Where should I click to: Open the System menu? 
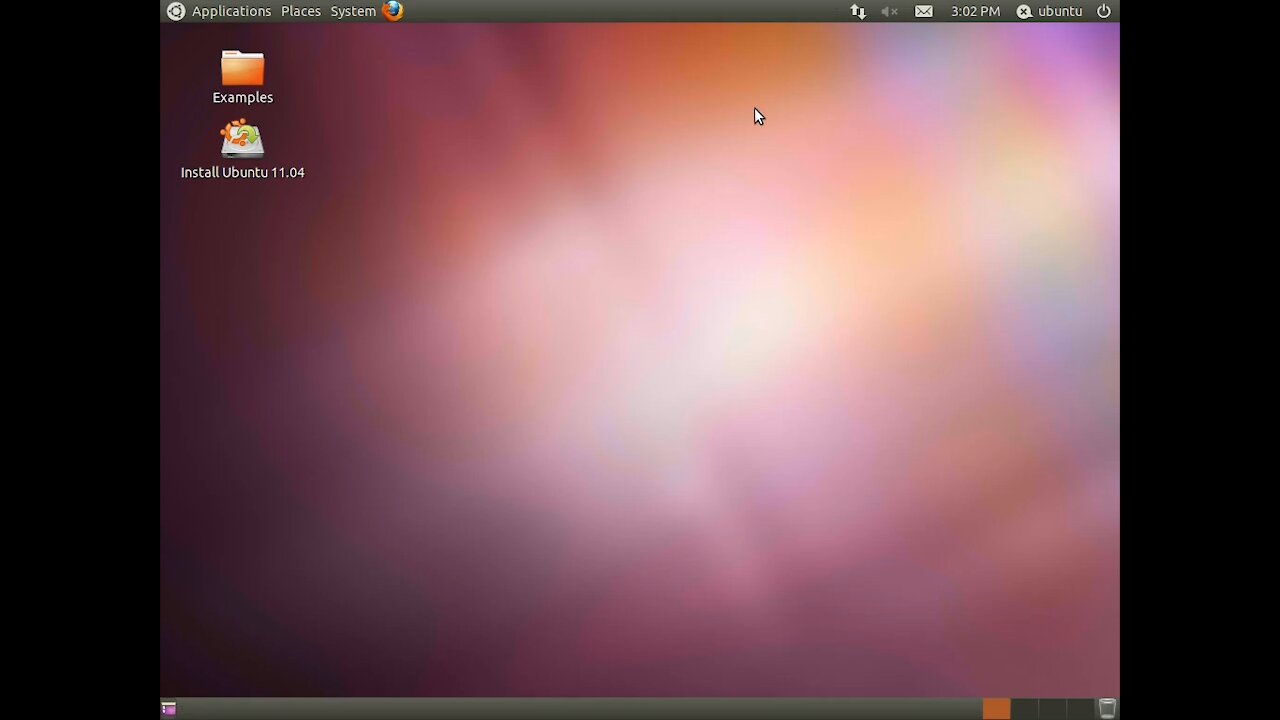(x=353, y=11)
